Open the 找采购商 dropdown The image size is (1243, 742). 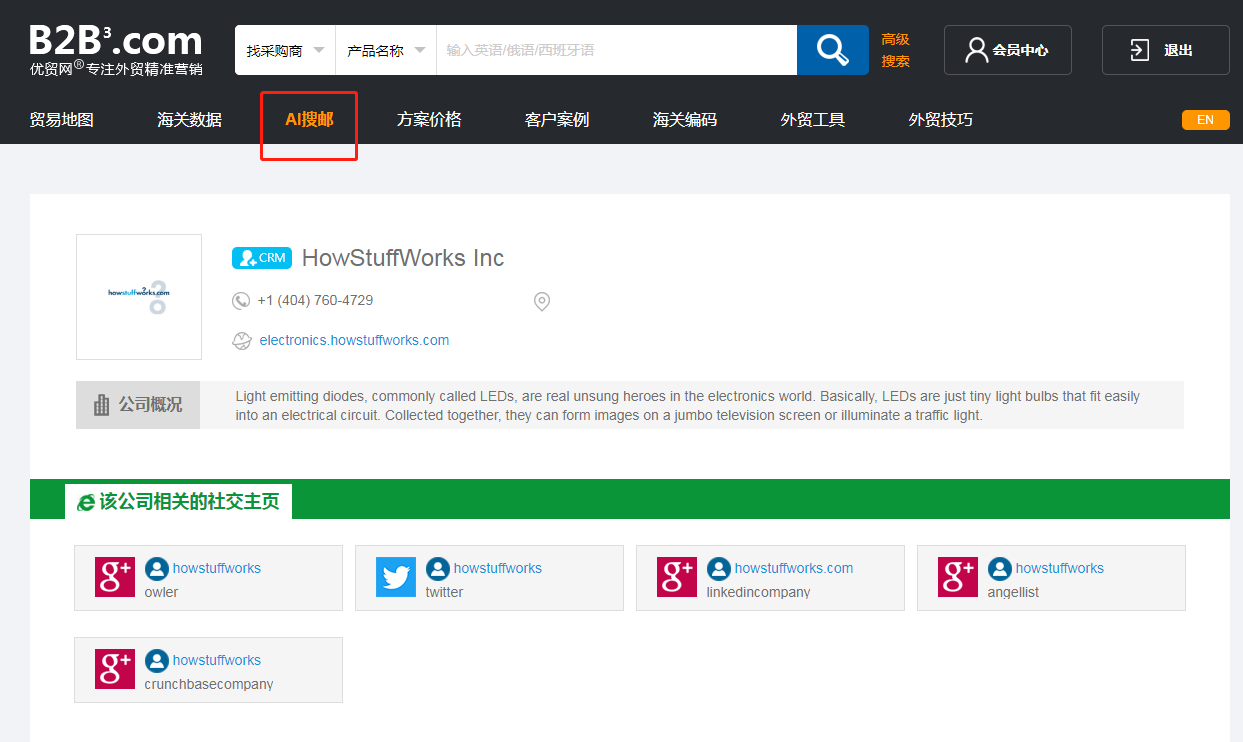pyautogui.click(x=285, y=50)
